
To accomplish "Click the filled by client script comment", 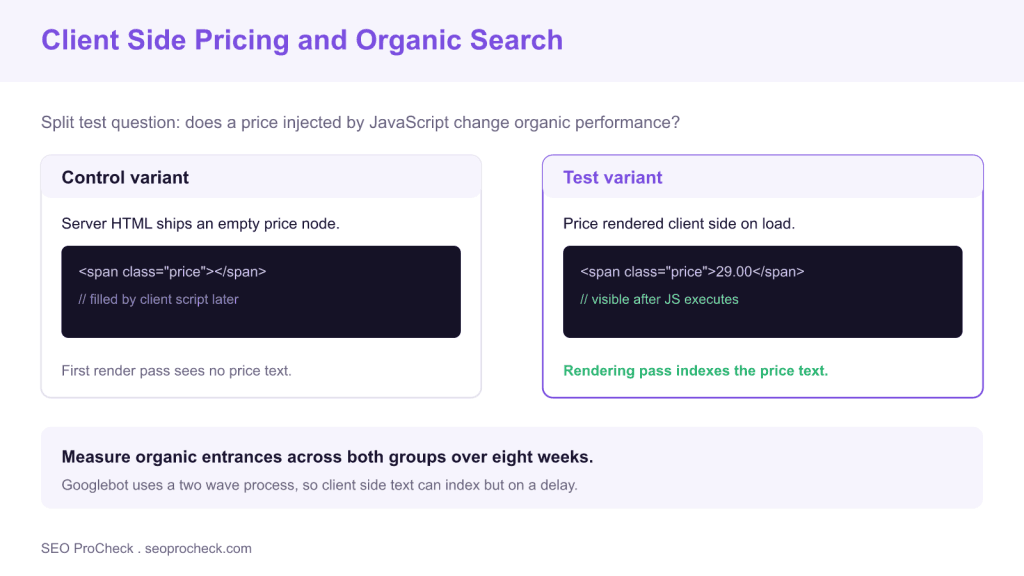I will pos(159,299).
